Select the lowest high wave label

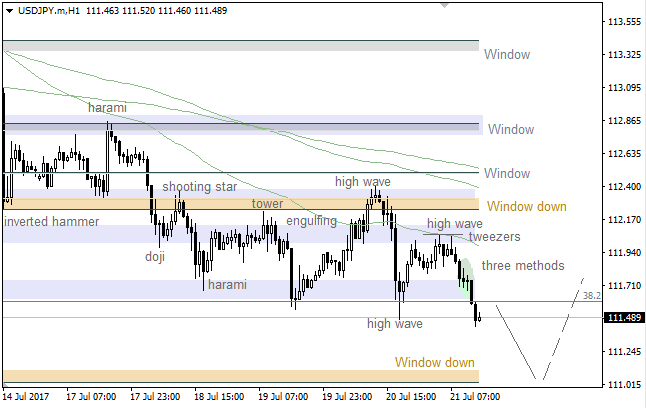394,323
